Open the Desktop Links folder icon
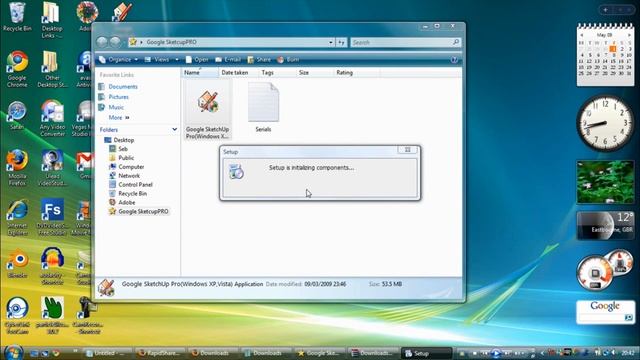This screenshot has height=360, width=640. point(51,20)
